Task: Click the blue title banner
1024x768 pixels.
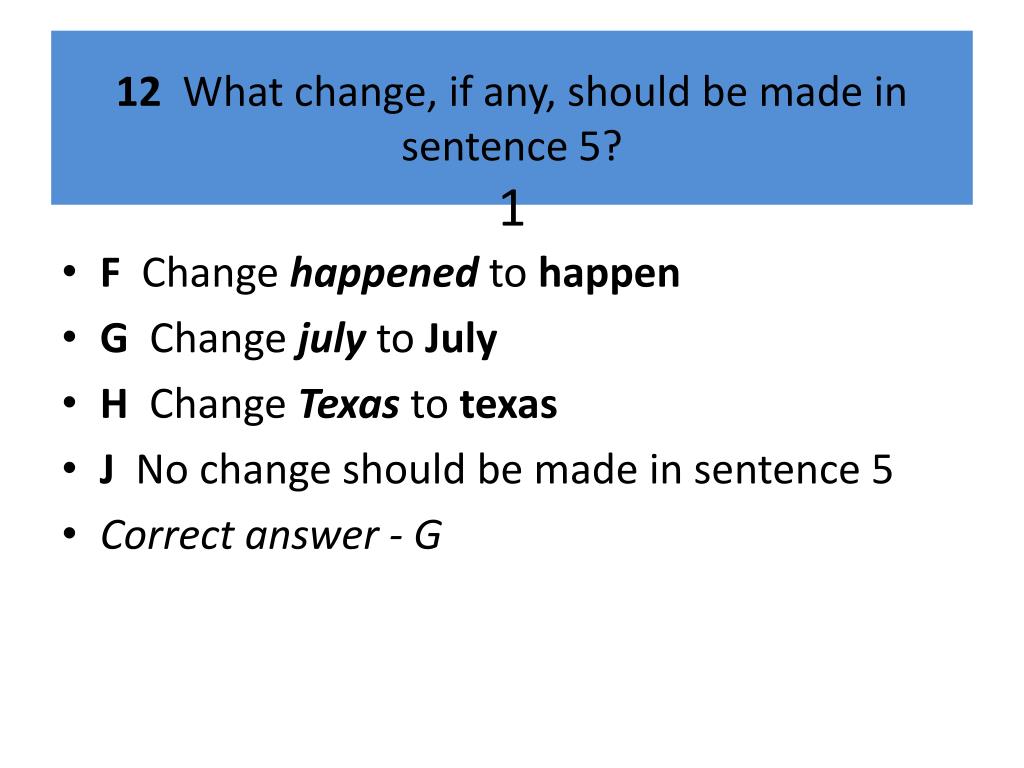Action: tap(511, 118)
